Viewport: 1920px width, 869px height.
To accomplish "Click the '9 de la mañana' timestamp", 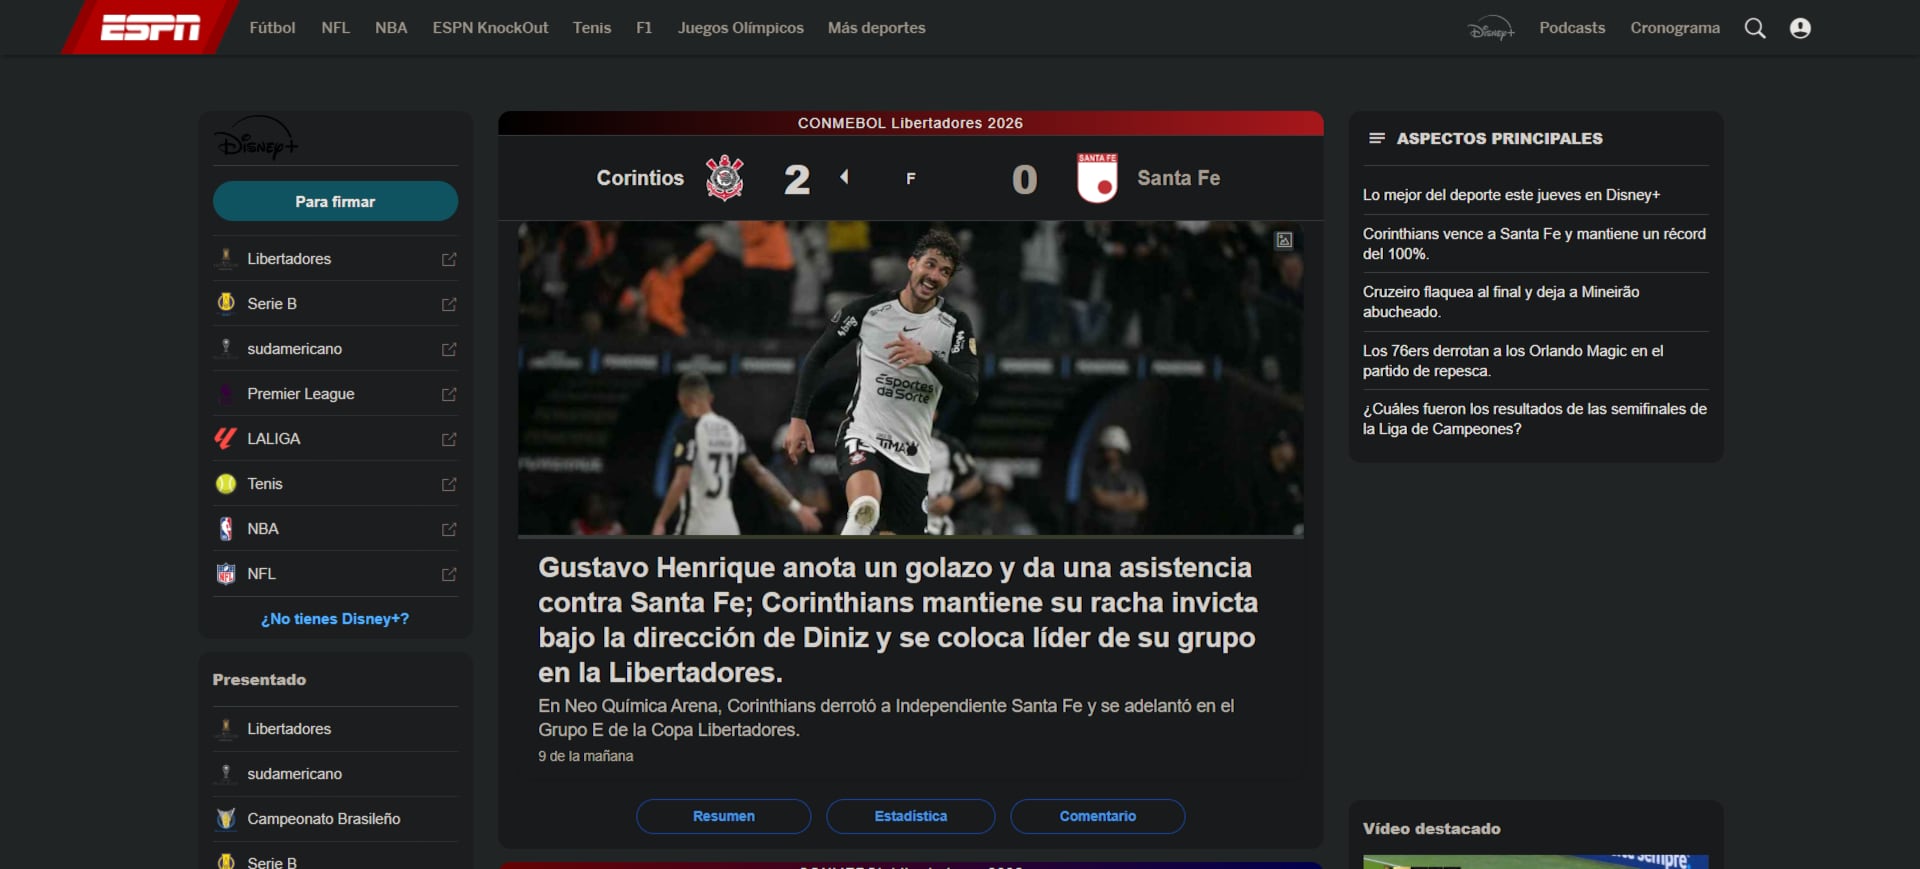I will click(x=585, y=756).
